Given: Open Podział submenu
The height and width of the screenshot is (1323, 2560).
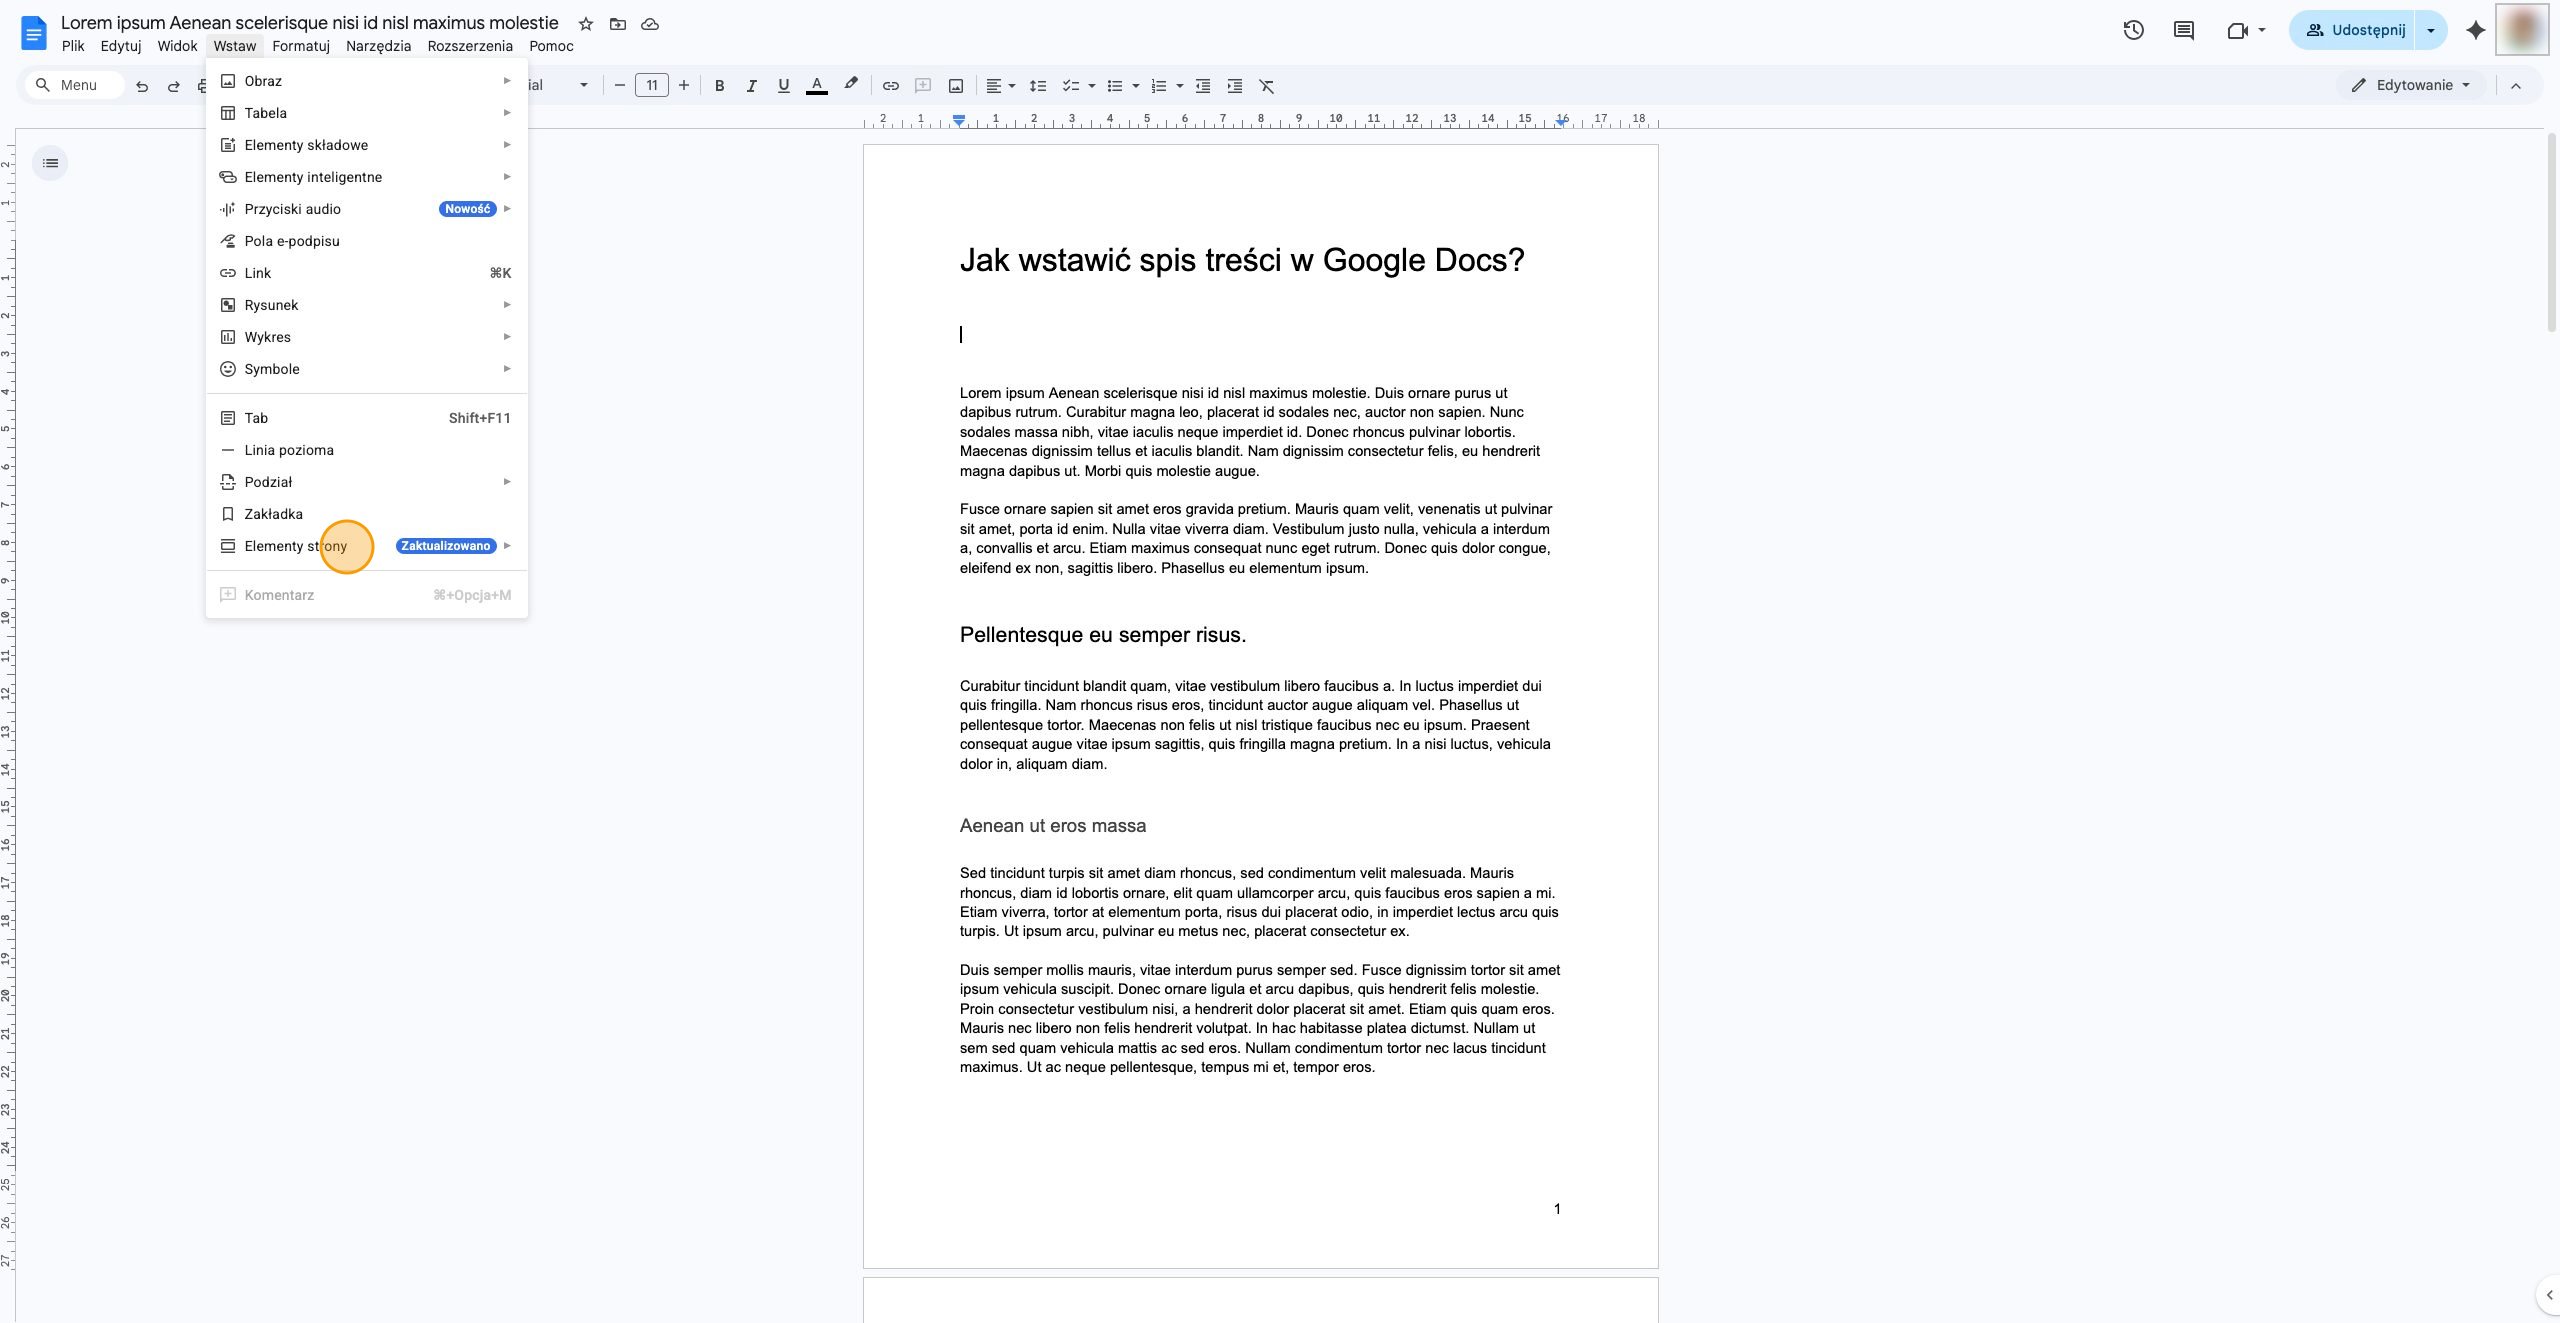Looking at the screenshot, I should [x=366, y=482].
